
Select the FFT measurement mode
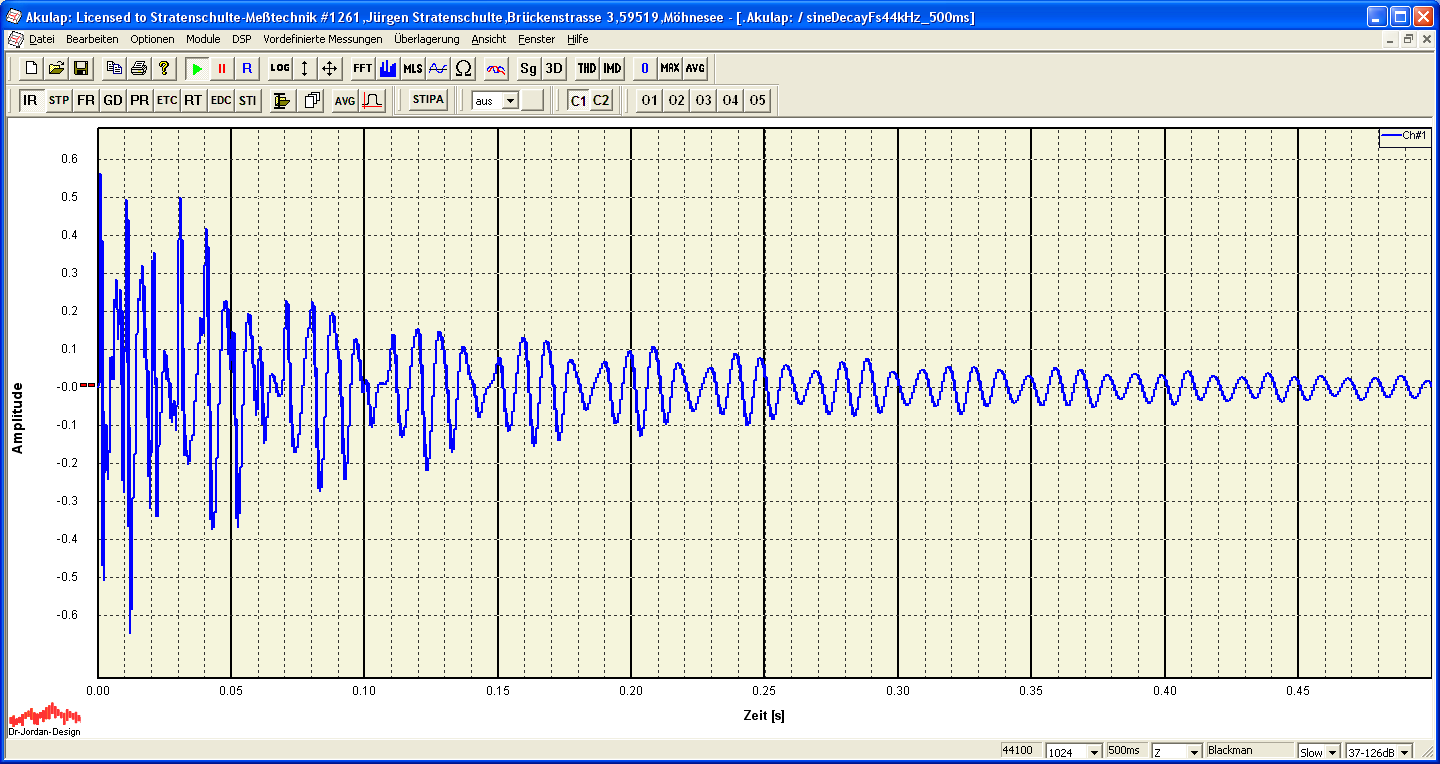[x=362, y=69]
